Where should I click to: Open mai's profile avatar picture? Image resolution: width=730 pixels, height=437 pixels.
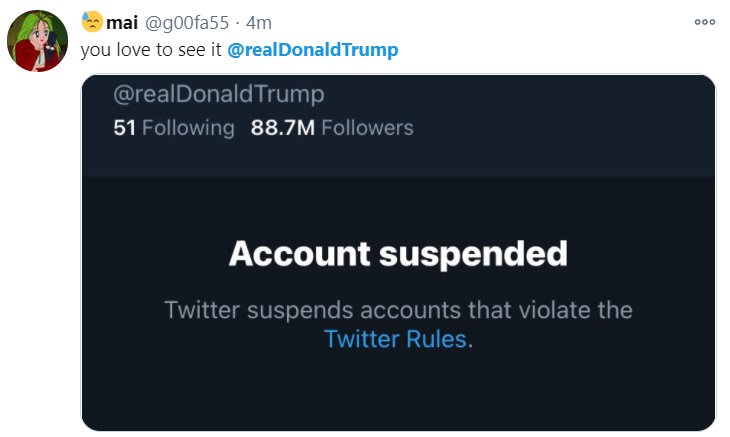[x=37, y=42]
